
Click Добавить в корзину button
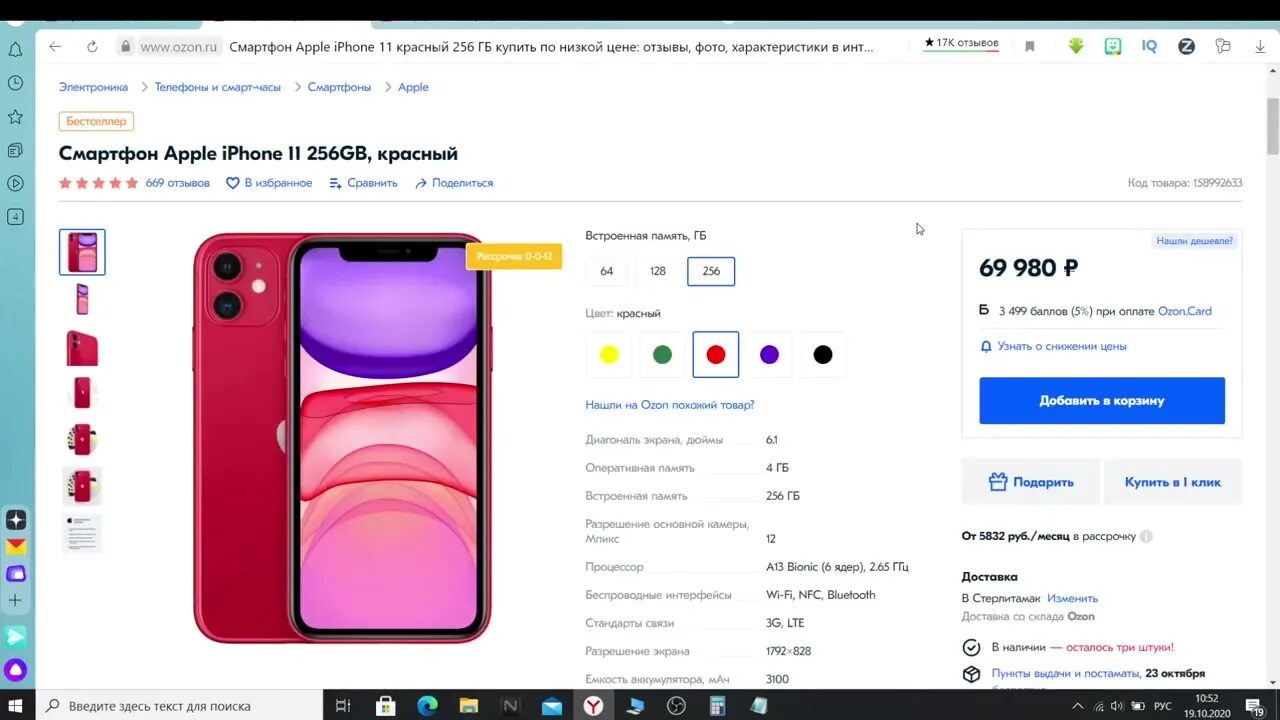pyautogui.click(x=1102, y=400)
